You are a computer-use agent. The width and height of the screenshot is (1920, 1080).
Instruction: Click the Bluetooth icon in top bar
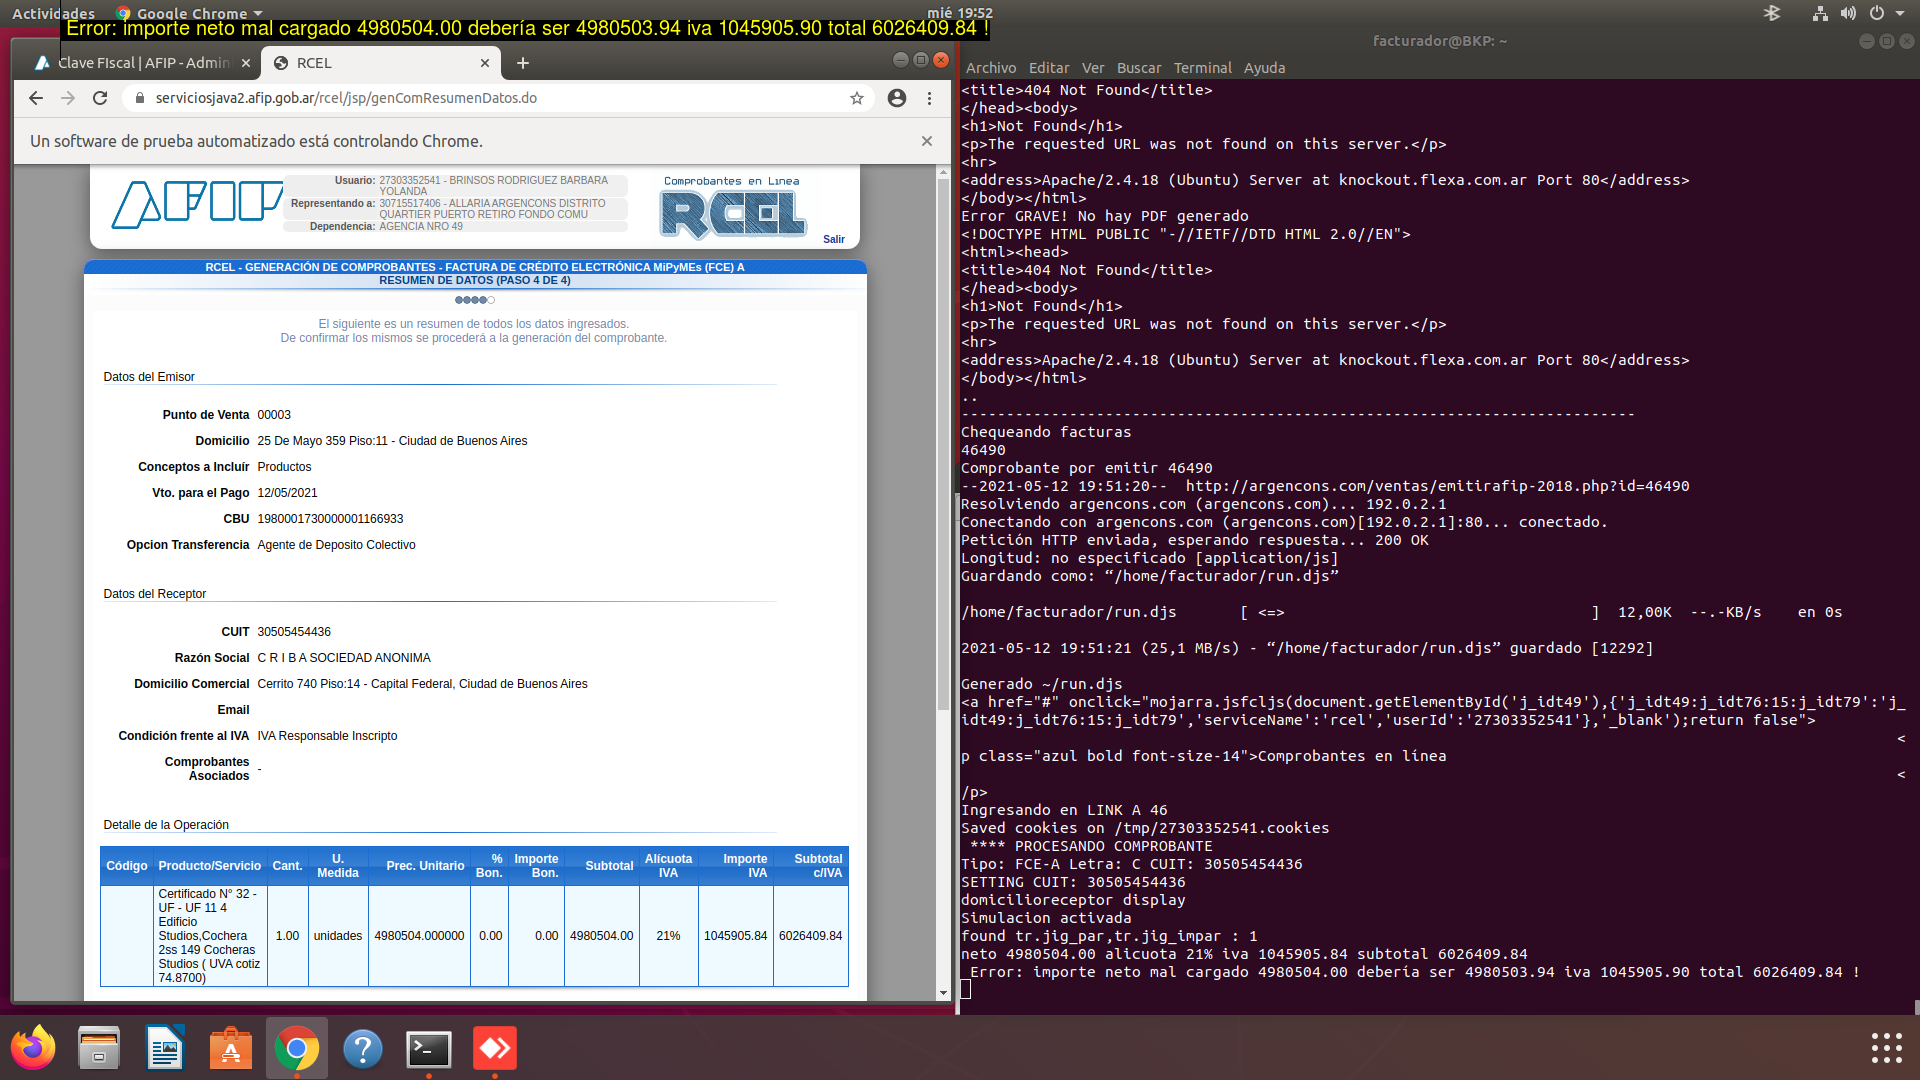pos(1772,13)
